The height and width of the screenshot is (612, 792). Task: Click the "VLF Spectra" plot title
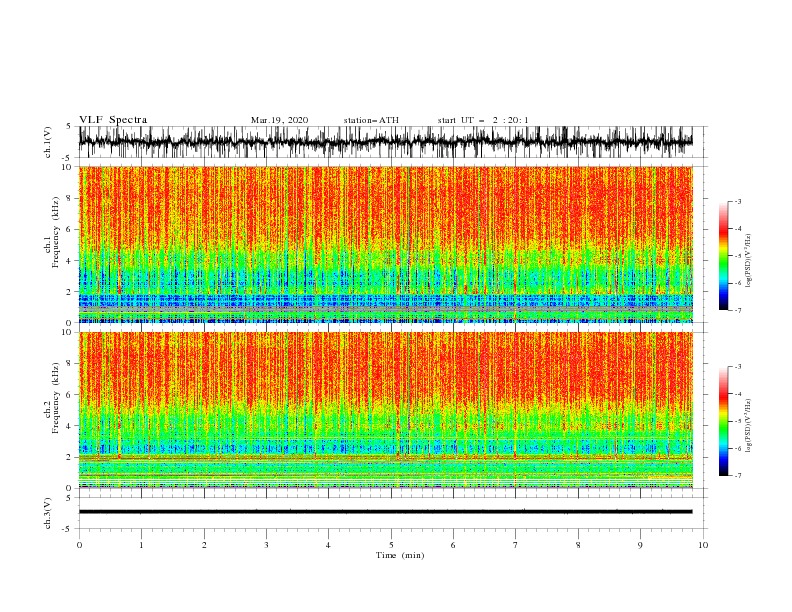[x=113, y=120]
